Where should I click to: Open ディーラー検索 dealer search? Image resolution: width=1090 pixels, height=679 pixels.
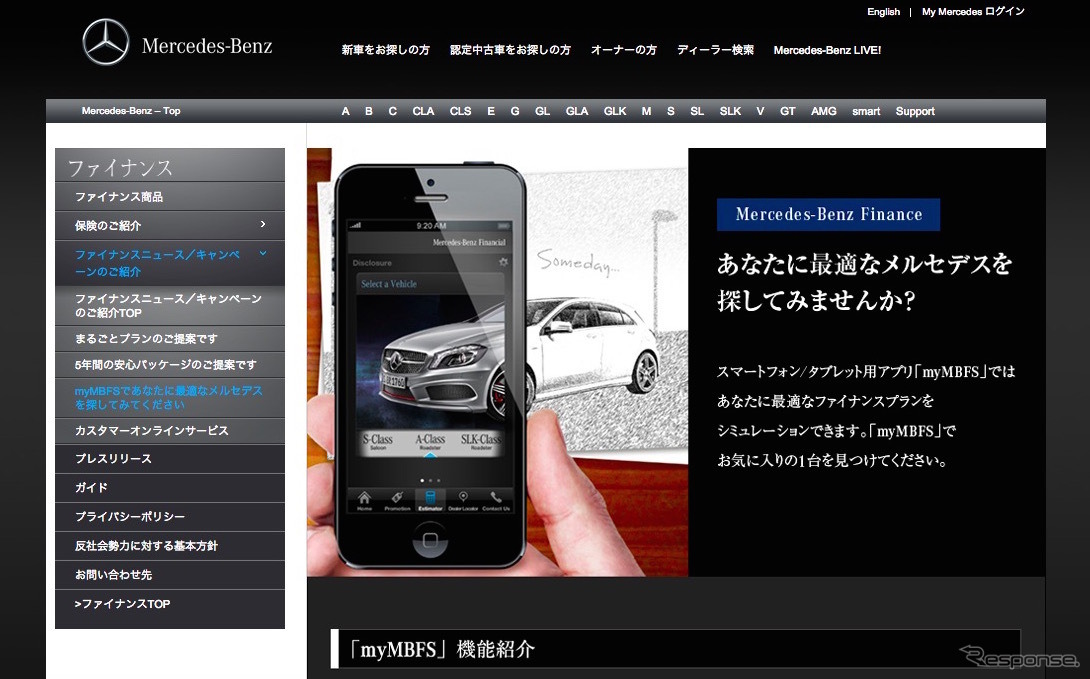click(x=715, y=50)
